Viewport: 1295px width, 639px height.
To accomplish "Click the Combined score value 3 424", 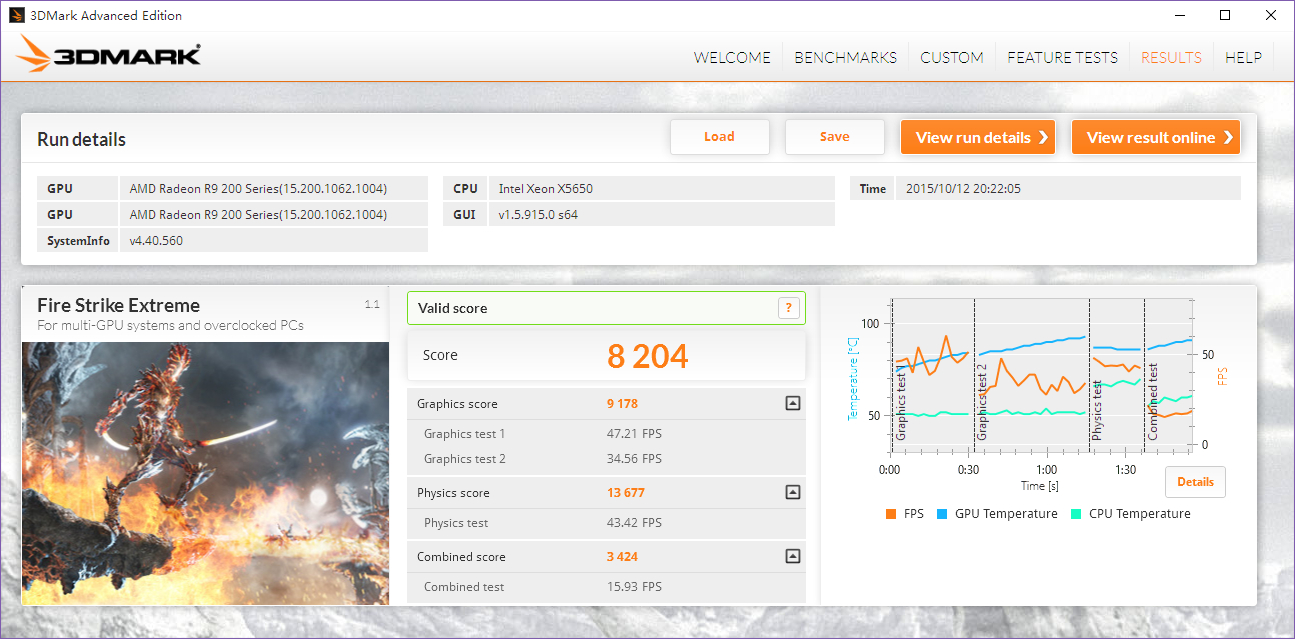I will 622,557.
